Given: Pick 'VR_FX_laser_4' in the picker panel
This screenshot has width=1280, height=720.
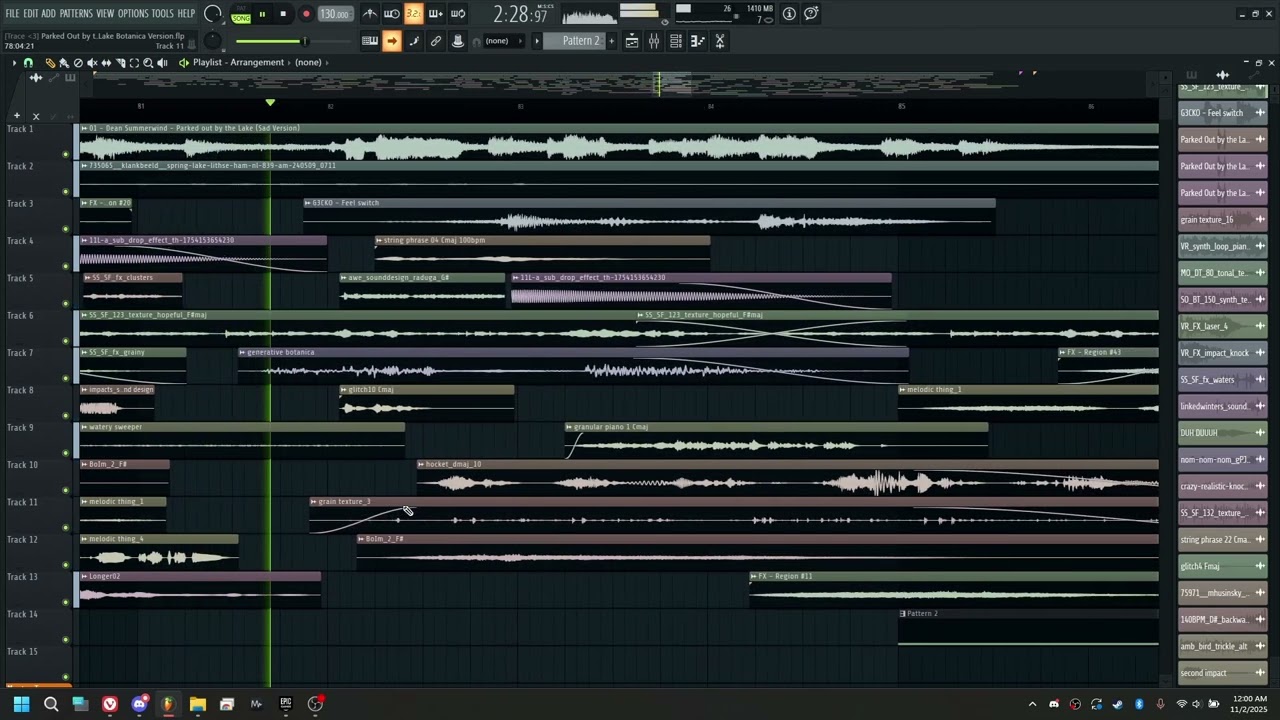Looking at the screenshot, I should coord(1223,326).
